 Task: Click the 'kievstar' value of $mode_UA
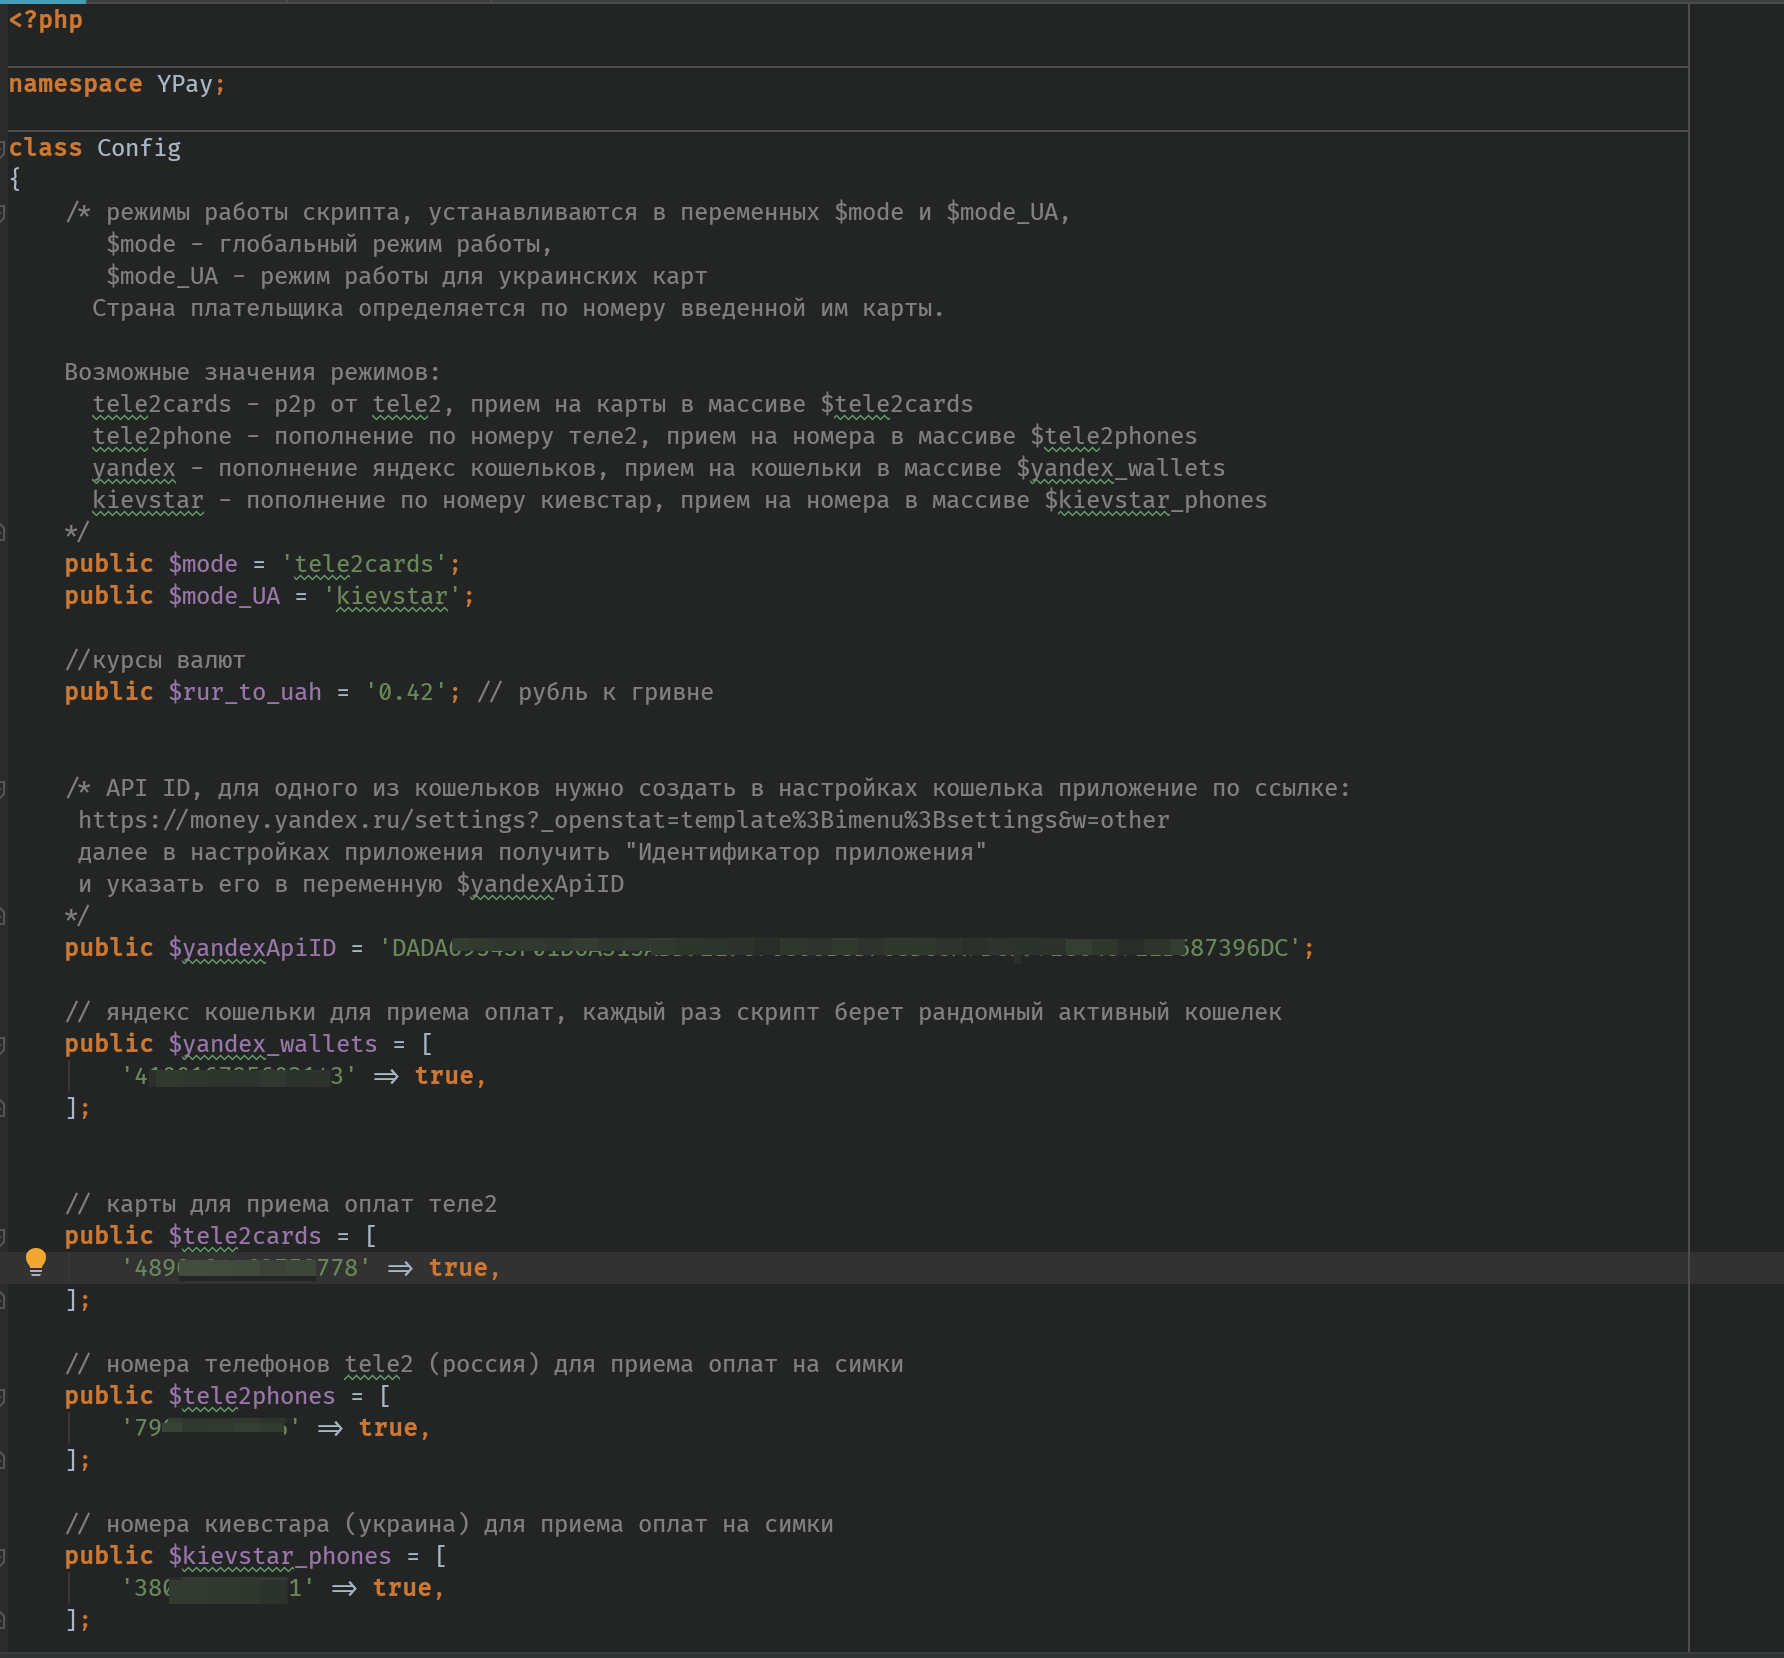(x=391, y=597)
